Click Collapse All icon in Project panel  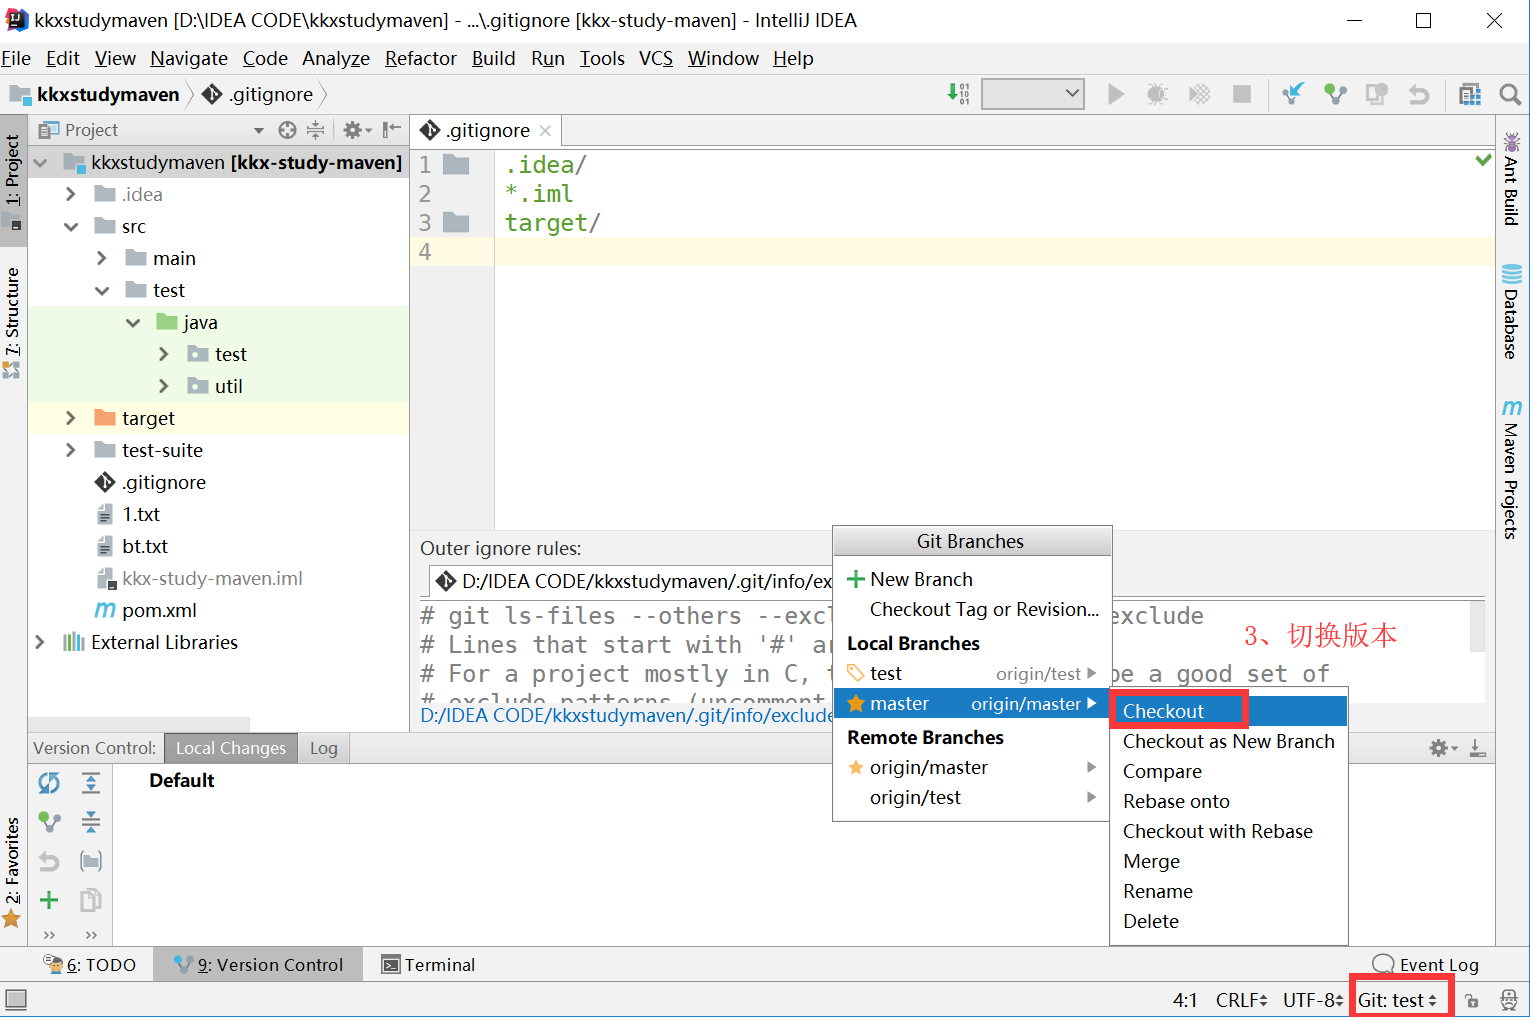point(315,130)
